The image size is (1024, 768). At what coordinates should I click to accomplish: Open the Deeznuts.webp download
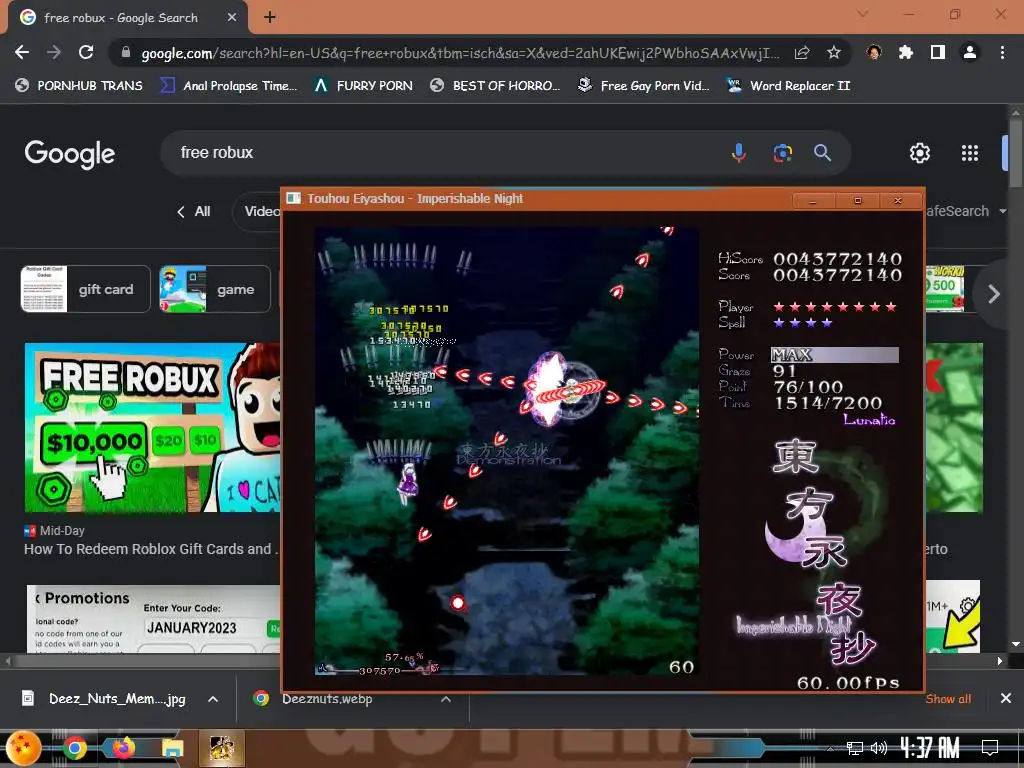click(313, 699)
